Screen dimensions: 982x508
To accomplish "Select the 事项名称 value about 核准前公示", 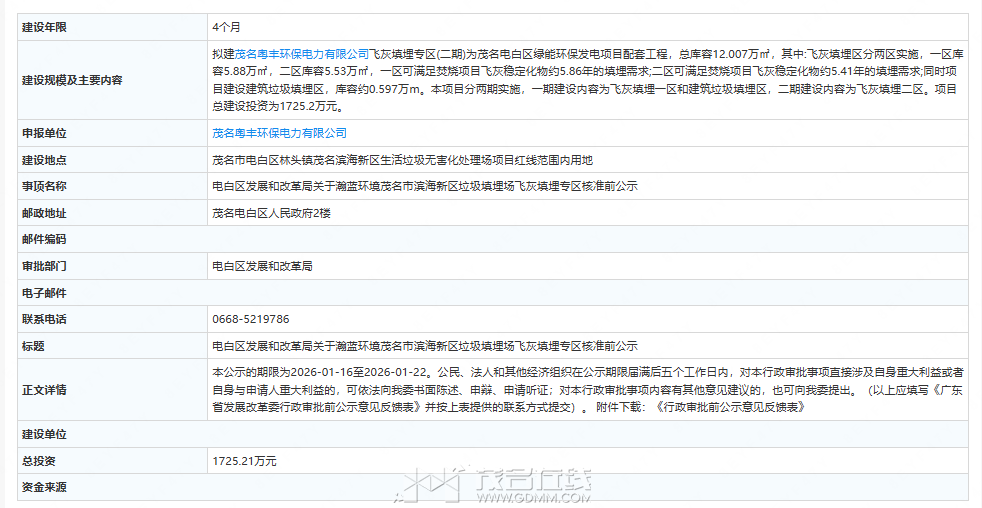I will point(425,187).
